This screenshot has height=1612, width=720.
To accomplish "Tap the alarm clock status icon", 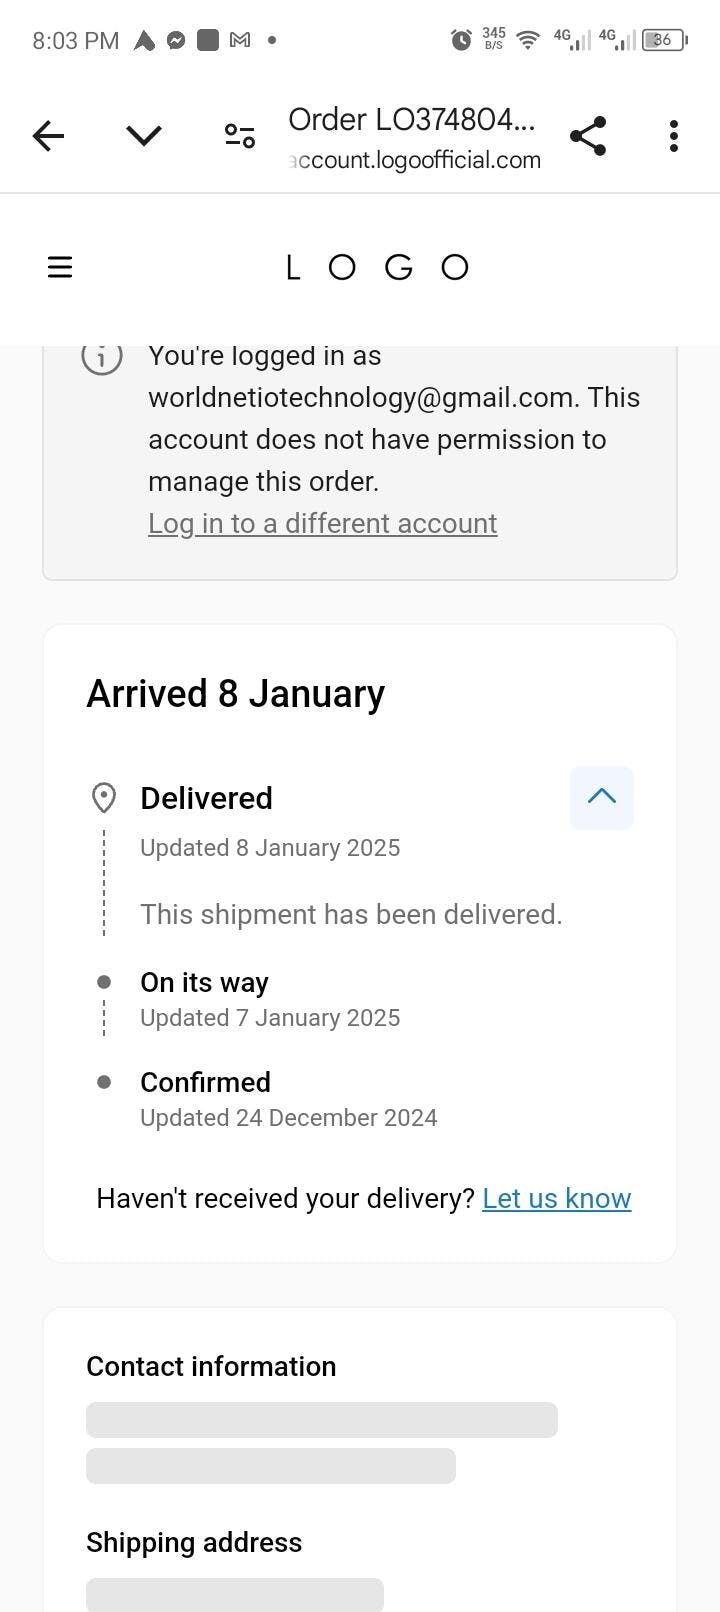I will pyautogui.click(x=461, y=40).
